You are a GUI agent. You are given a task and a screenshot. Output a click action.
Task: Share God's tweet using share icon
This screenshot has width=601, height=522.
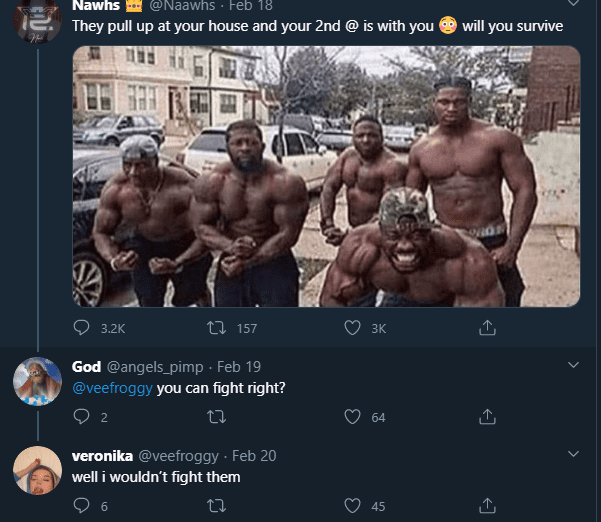pyautogui.click(x=487, y=417)
